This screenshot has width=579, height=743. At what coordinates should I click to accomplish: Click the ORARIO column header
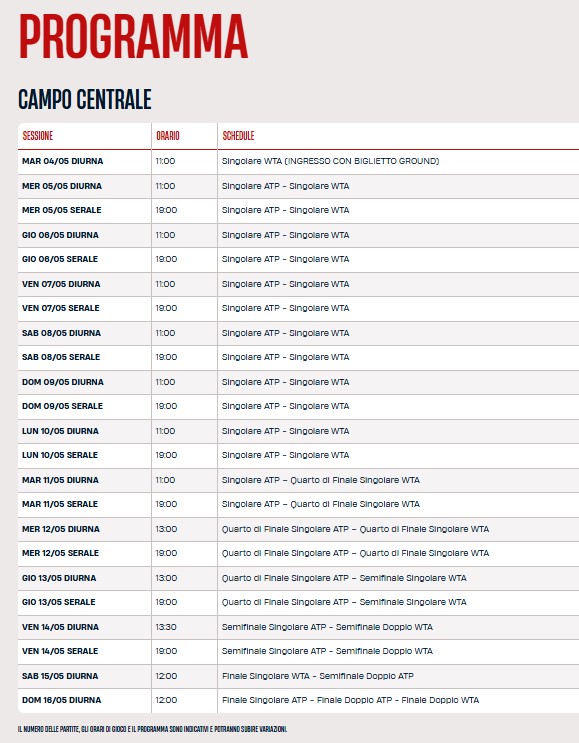point(168,136)
